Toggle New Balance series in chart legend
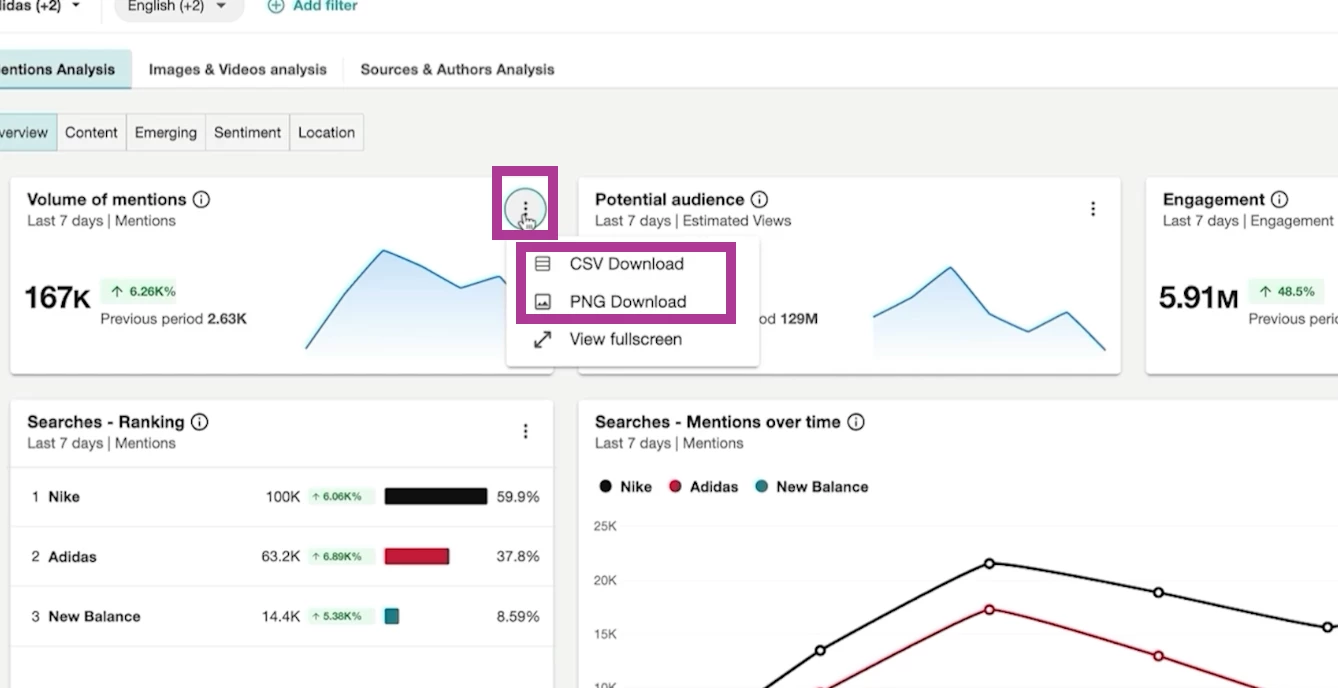Viewport: 1338px width, 688px height. point(812,487)
